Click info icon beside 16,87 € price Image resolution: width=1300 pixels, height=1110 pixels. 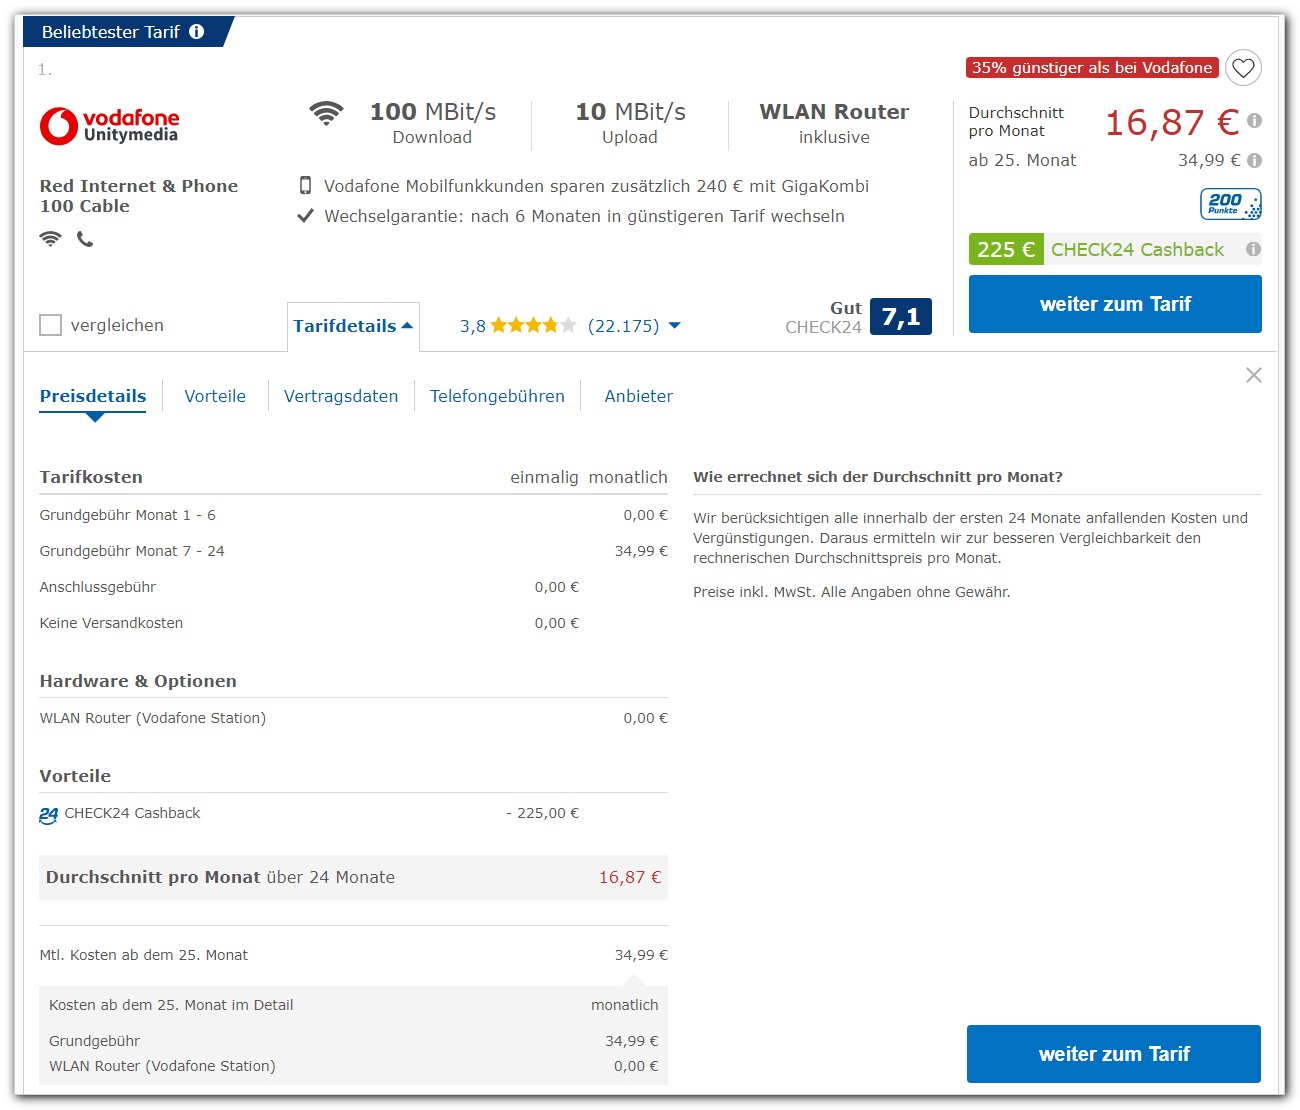[x=1254, y=121]
